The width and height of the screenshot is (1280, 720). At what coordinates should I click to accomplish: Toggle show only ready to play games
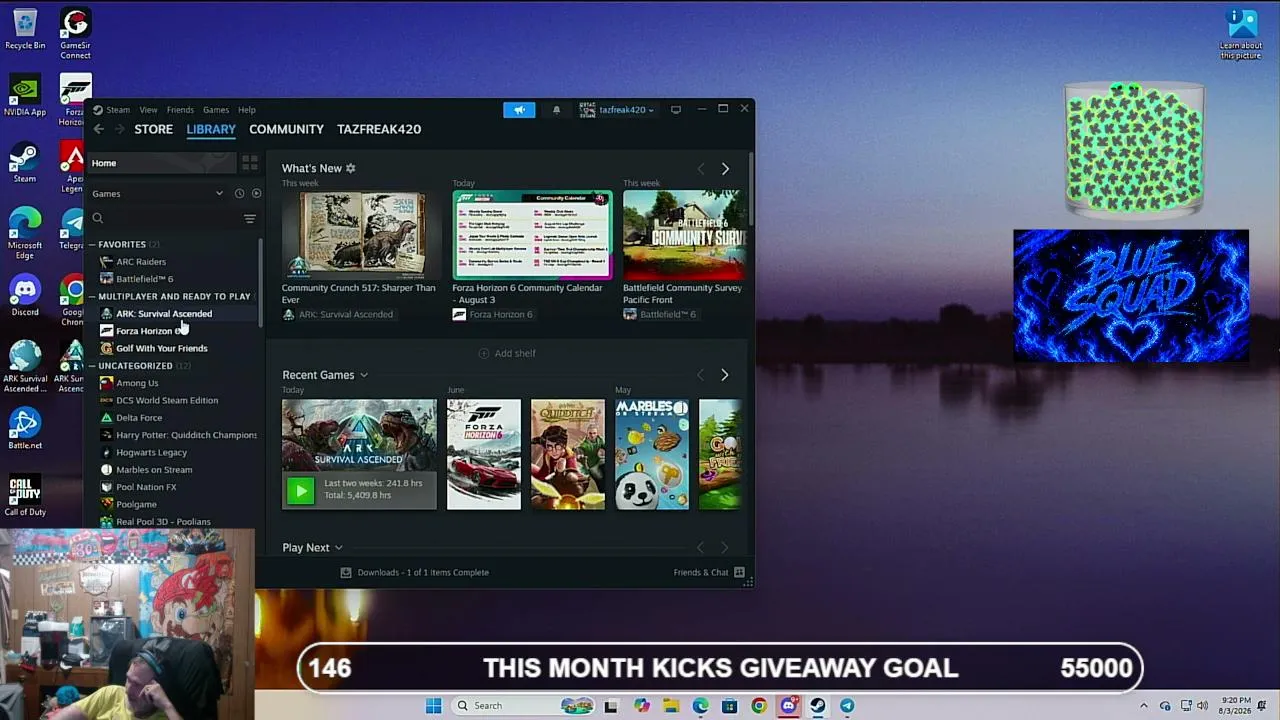pyautogui.click(x=256, y=193)
